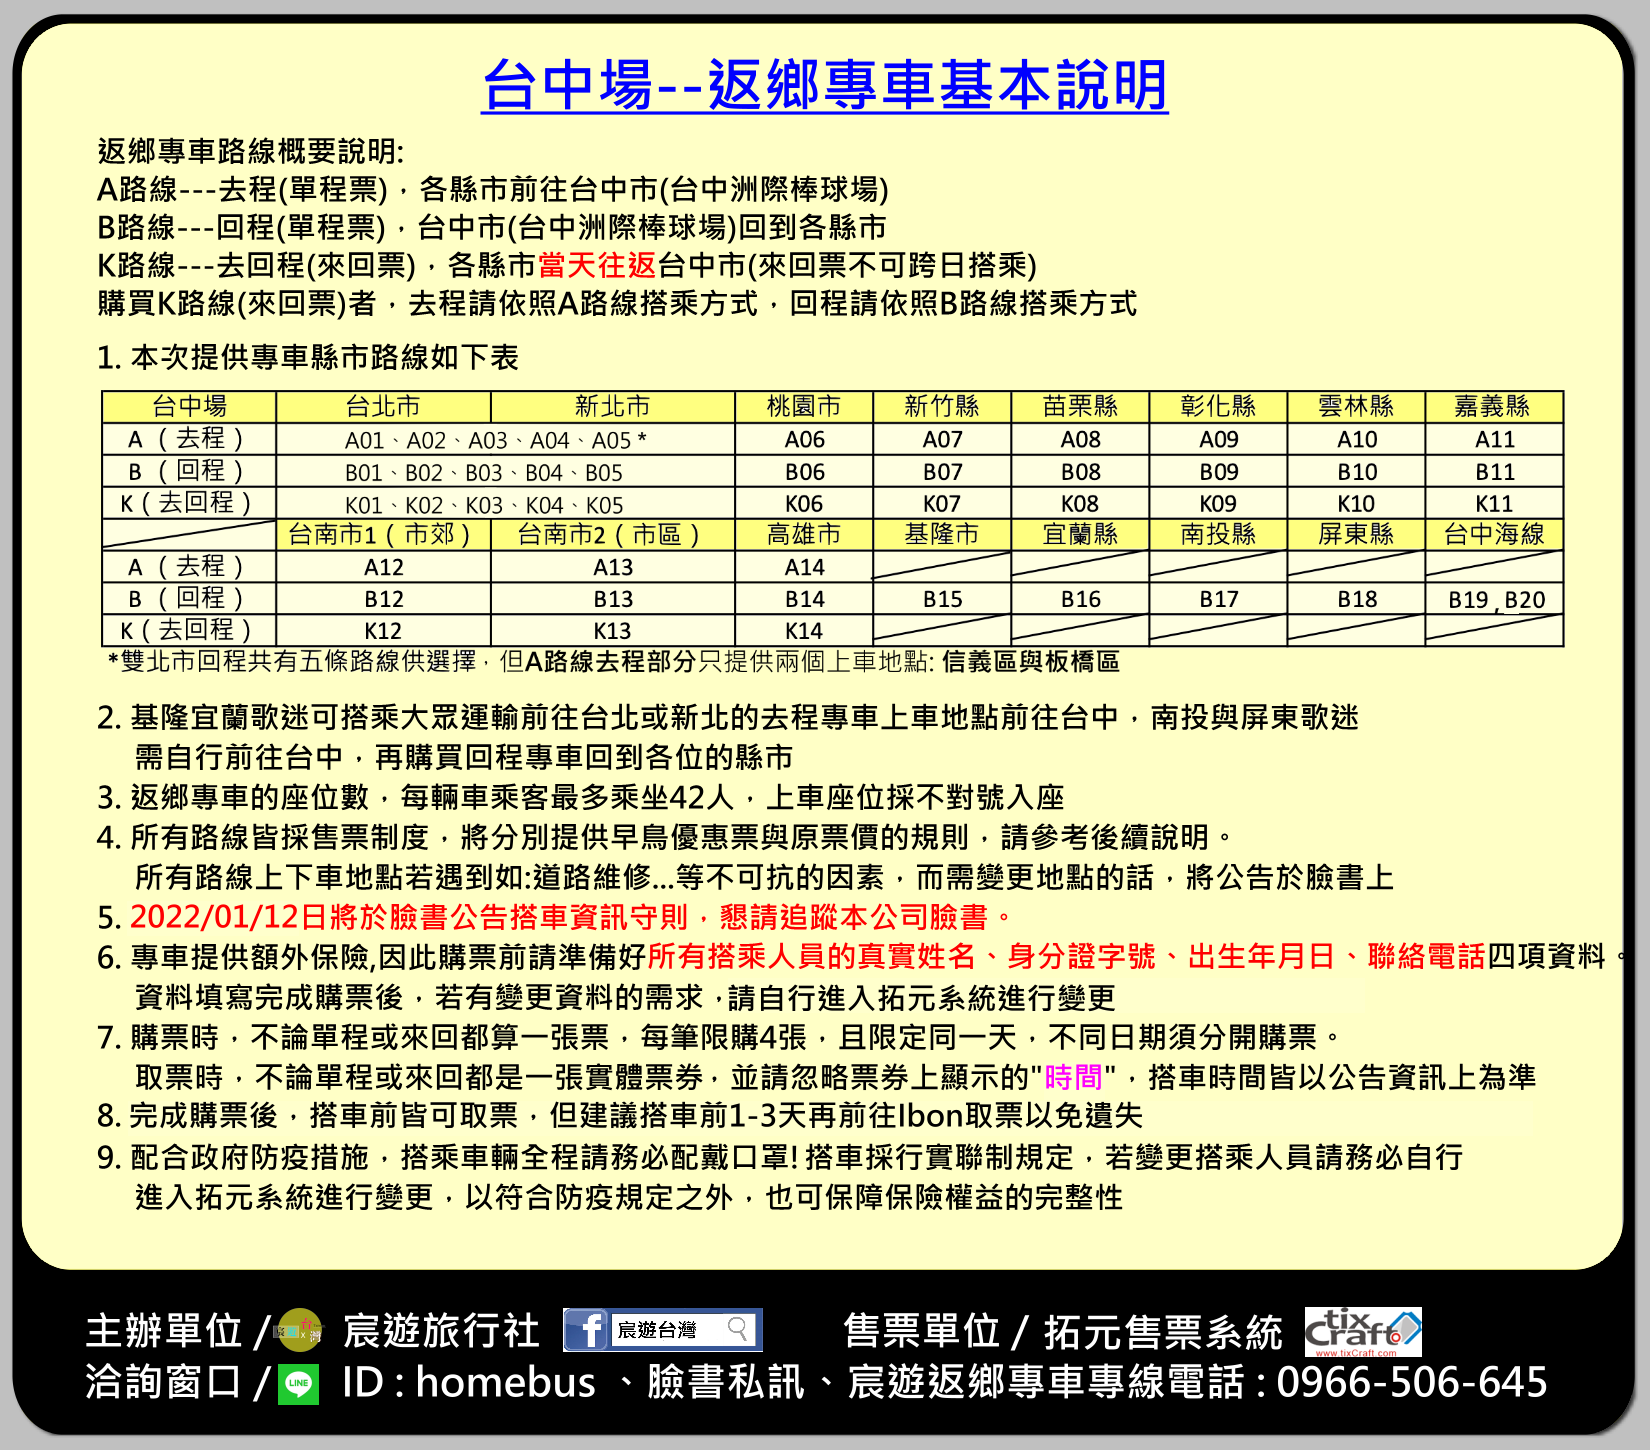Image resolution: width=1650 pixels, height=1450 pixels.
Task: Click the phone number 0966-506-645
Action: (x=1411, y=1382)
